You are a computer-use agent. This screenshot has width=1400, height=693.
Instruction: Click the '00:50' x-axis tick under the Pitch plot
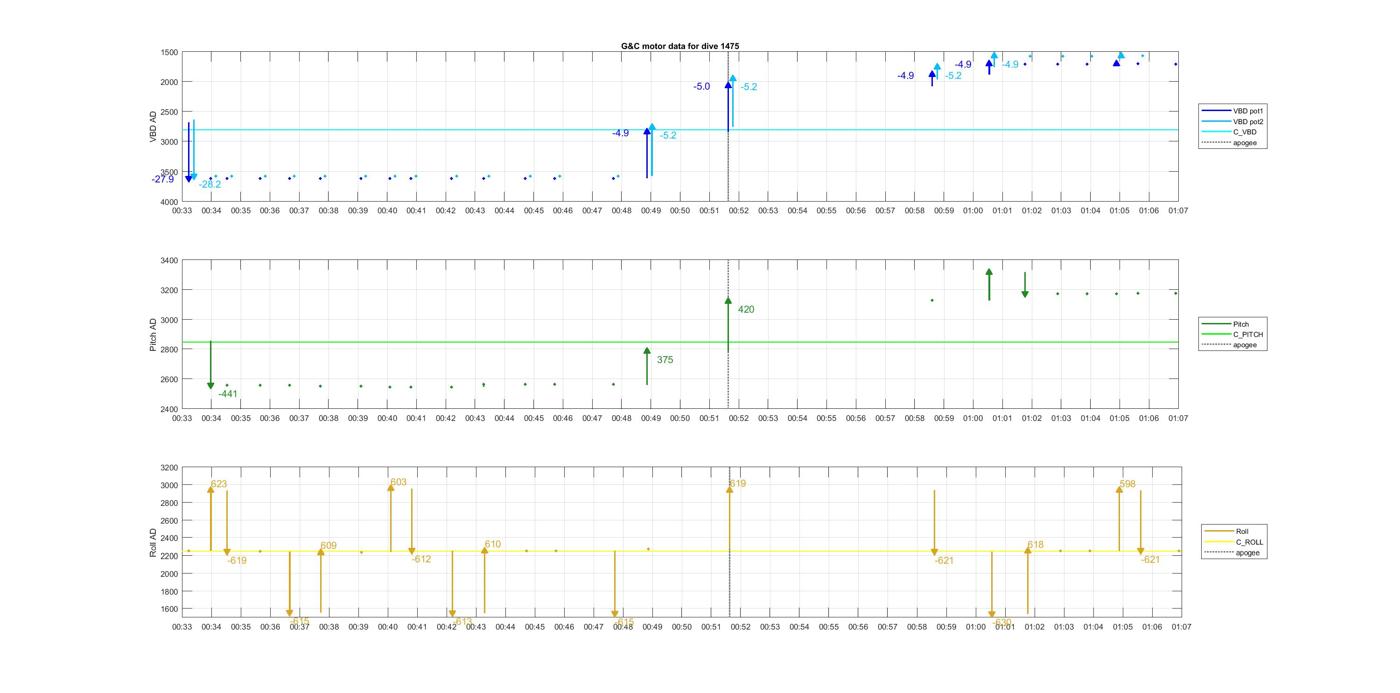click(680, 419)
